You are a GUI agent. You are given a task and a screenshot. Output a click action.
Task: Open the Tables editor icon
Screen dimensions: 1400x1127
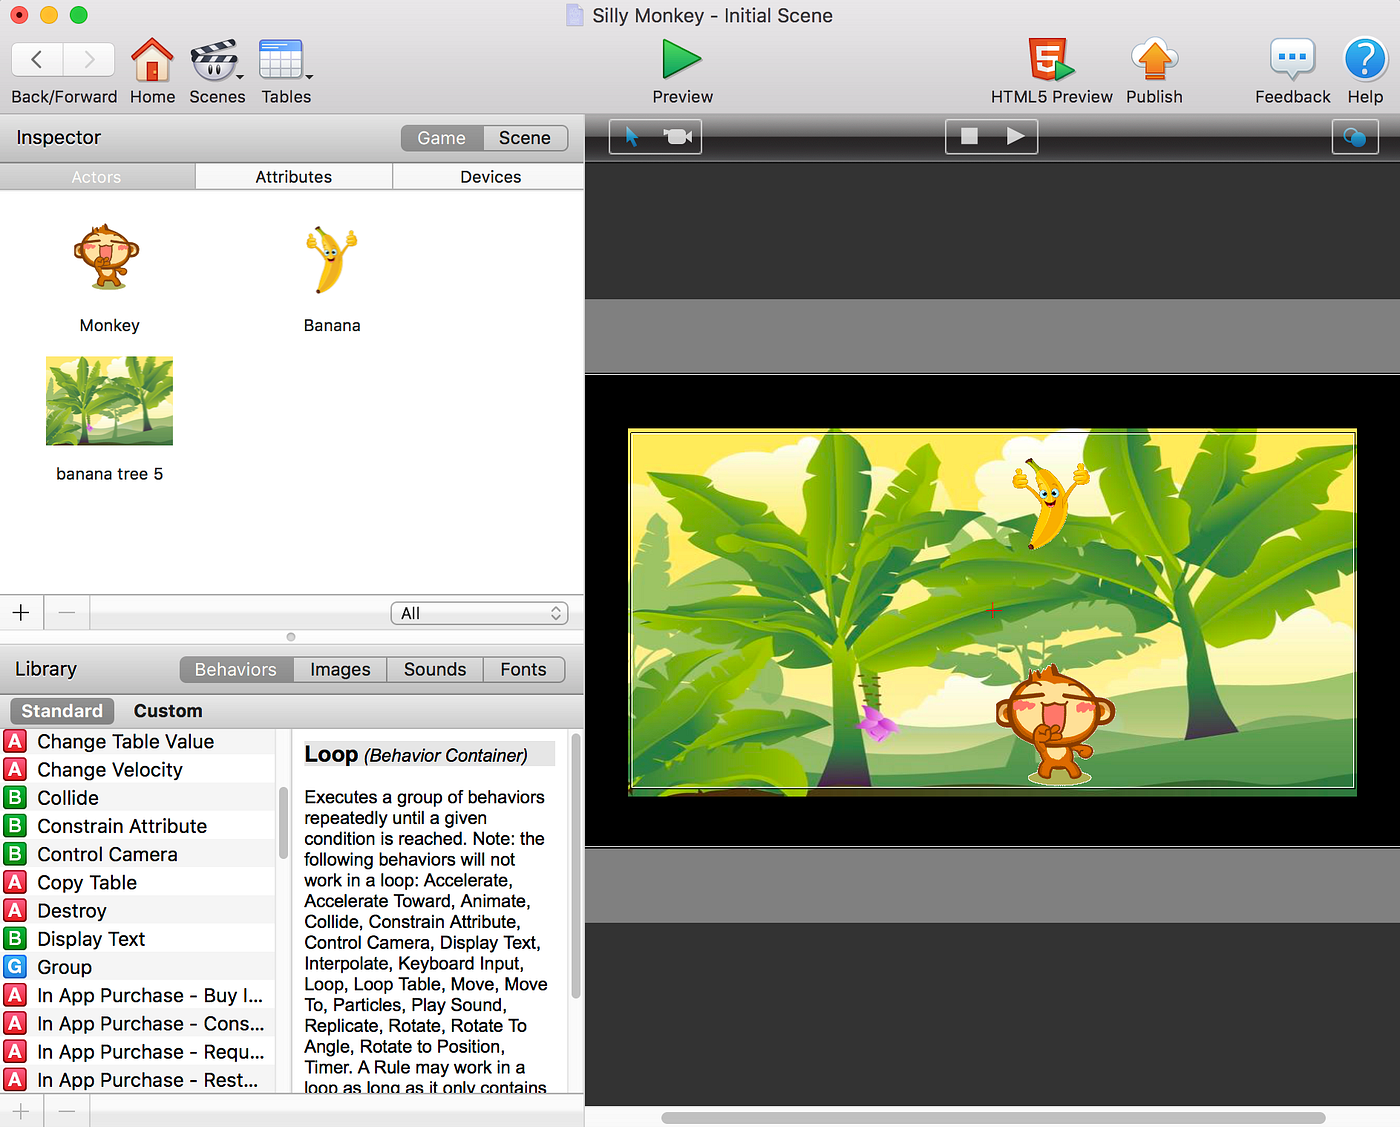point(286,63)
